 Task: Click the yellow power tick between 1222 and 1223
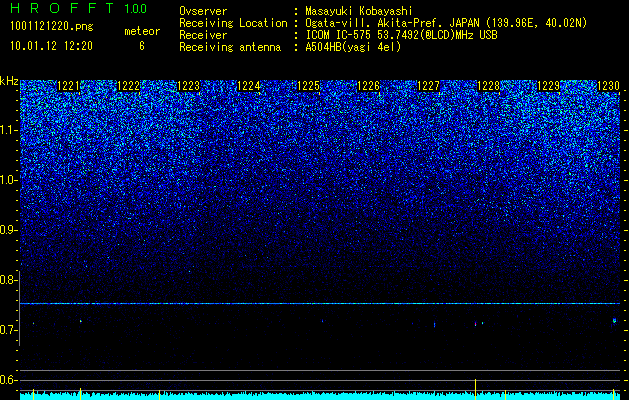tap(159, 394)
